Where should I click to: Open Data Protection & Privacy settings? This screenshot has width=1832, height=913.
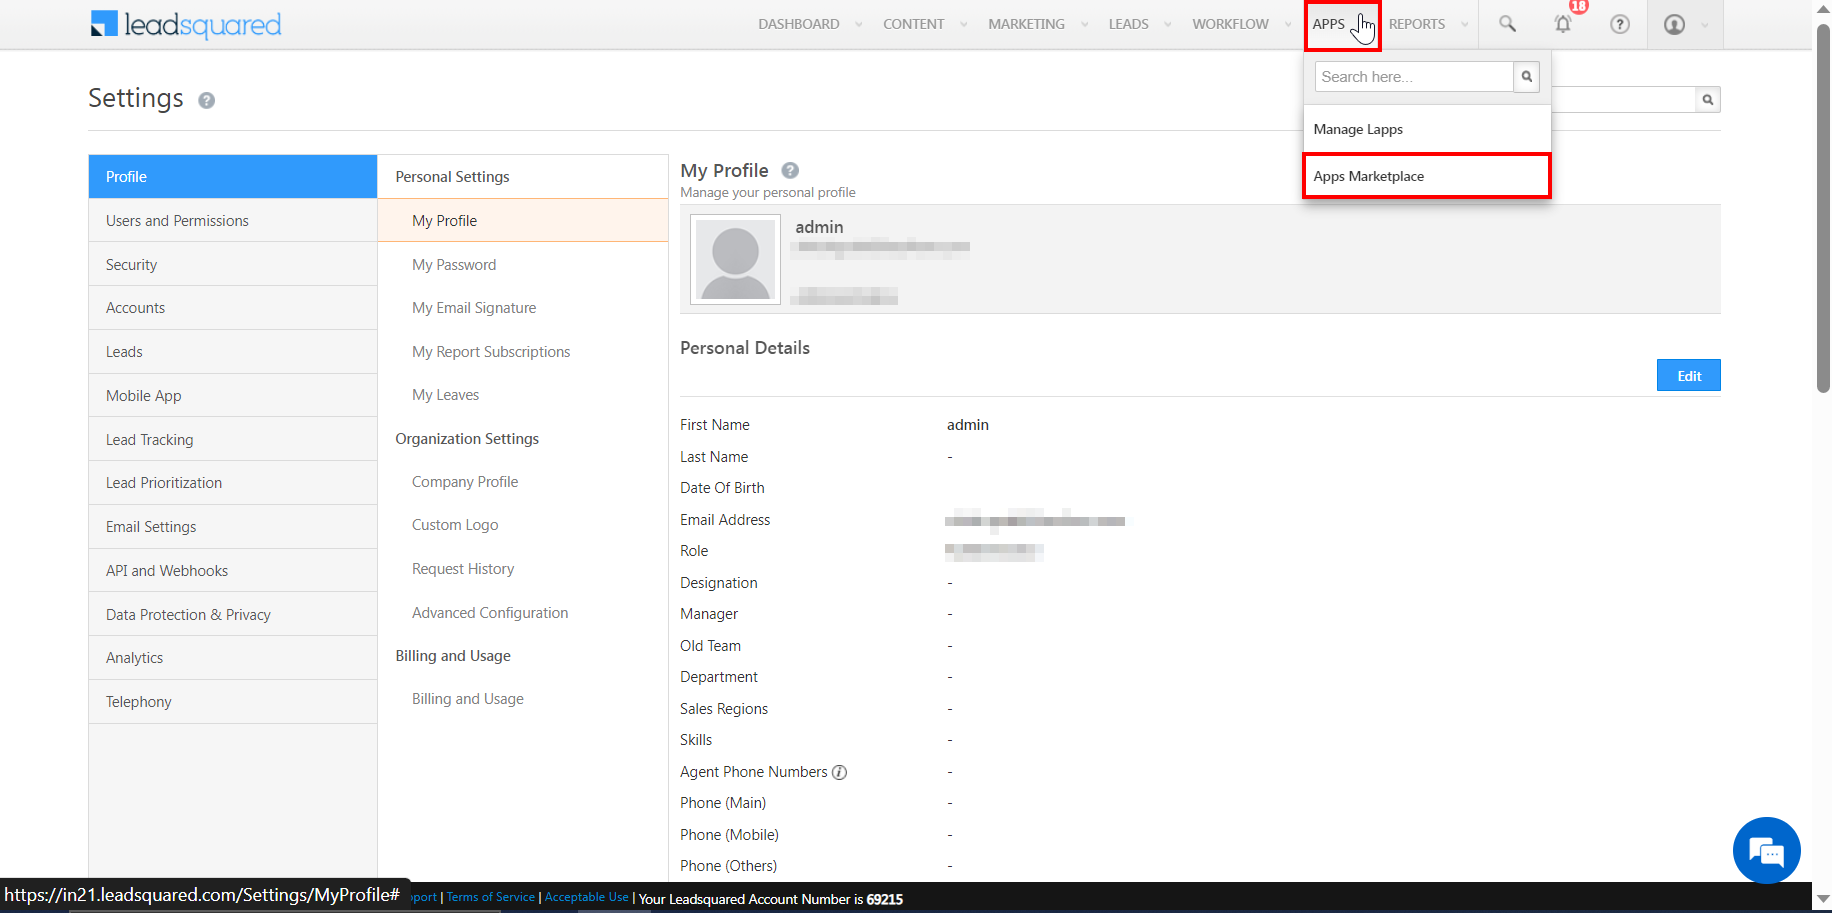(x=233, y=615)
